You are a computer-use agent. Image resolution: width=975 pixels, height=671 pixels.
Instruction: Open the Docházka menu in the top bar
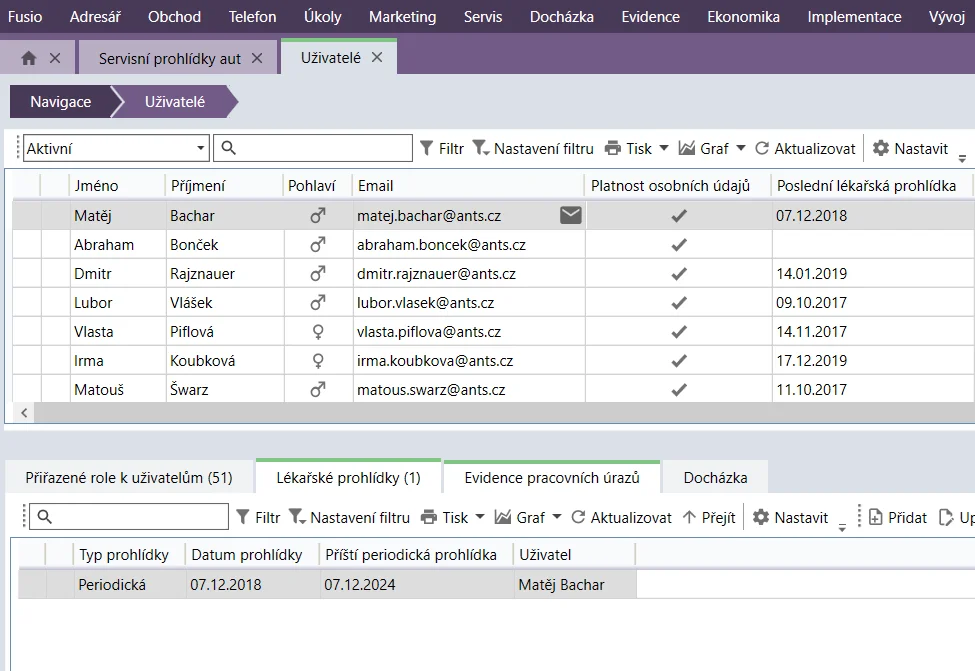(562, 17)
